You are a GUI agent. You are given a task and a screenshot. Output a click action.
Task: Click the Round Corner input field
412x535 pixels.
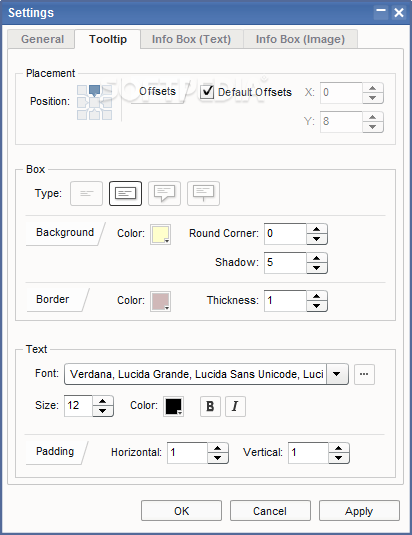pyautogui.click(x=285, y=234)
